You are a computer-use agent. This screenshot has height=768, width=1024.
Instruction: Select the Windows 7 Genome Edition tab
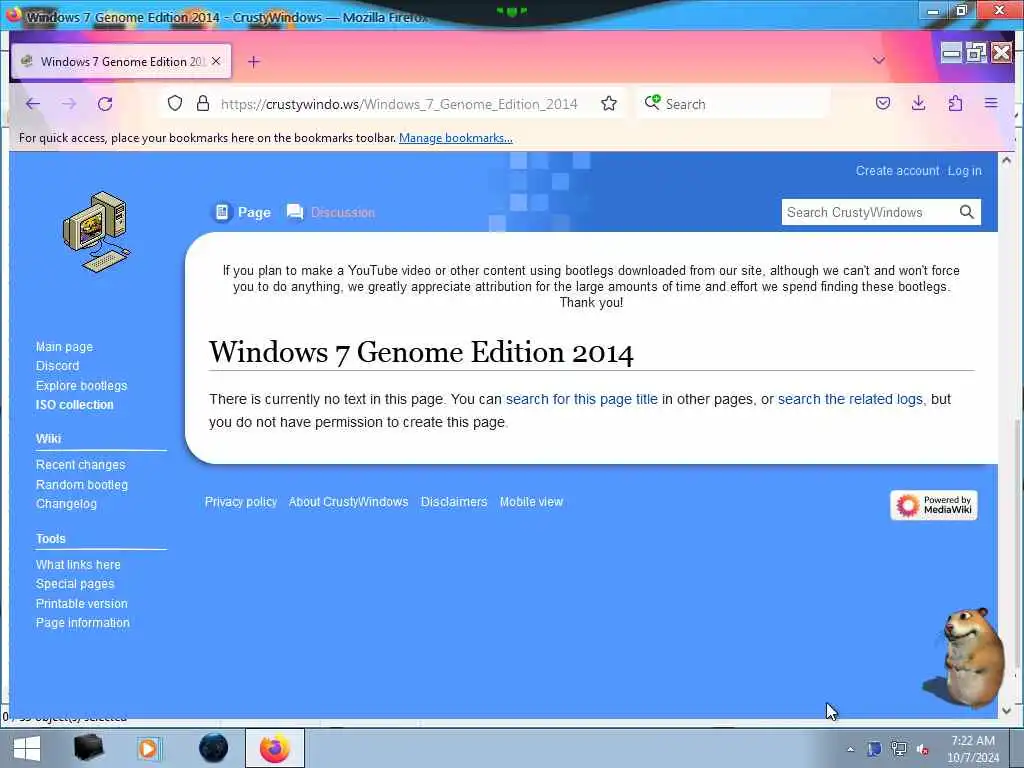pyautogui.click(x=121, y=61)
